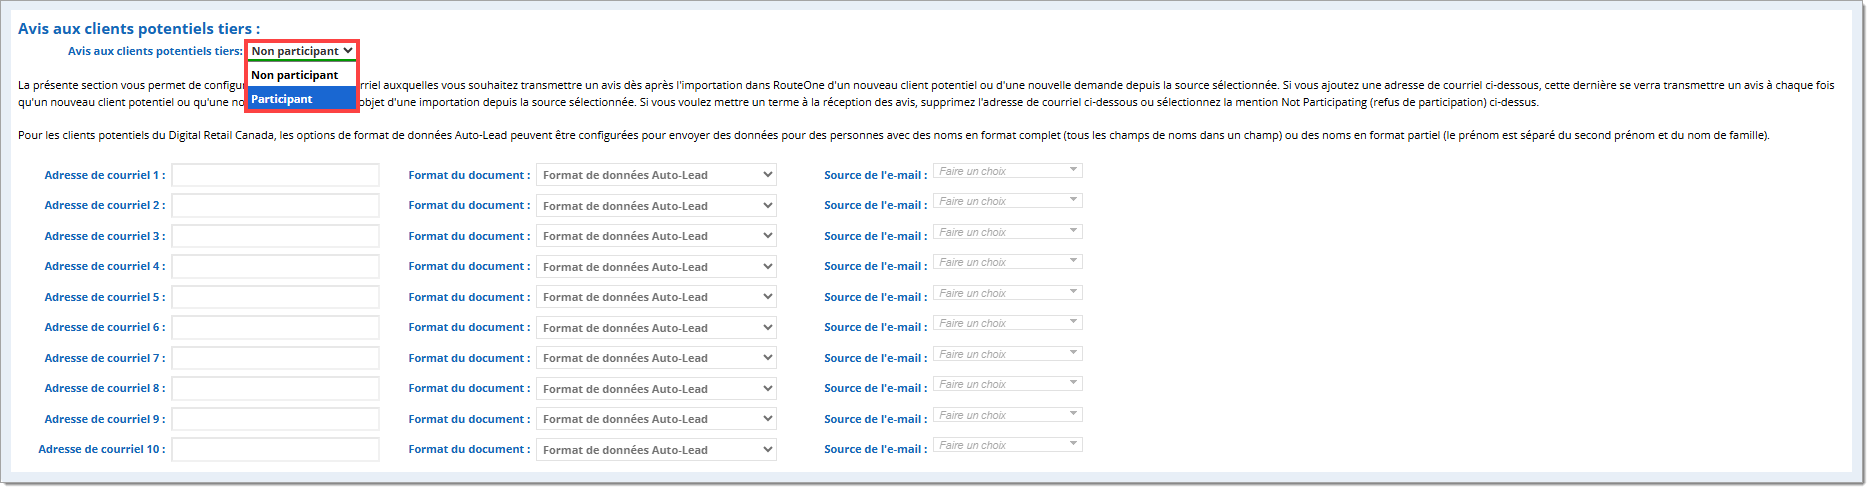1870x490 pixels.
Task: Open Source de l'e-mail dropdown for row 1
Action: (1007, 171)
